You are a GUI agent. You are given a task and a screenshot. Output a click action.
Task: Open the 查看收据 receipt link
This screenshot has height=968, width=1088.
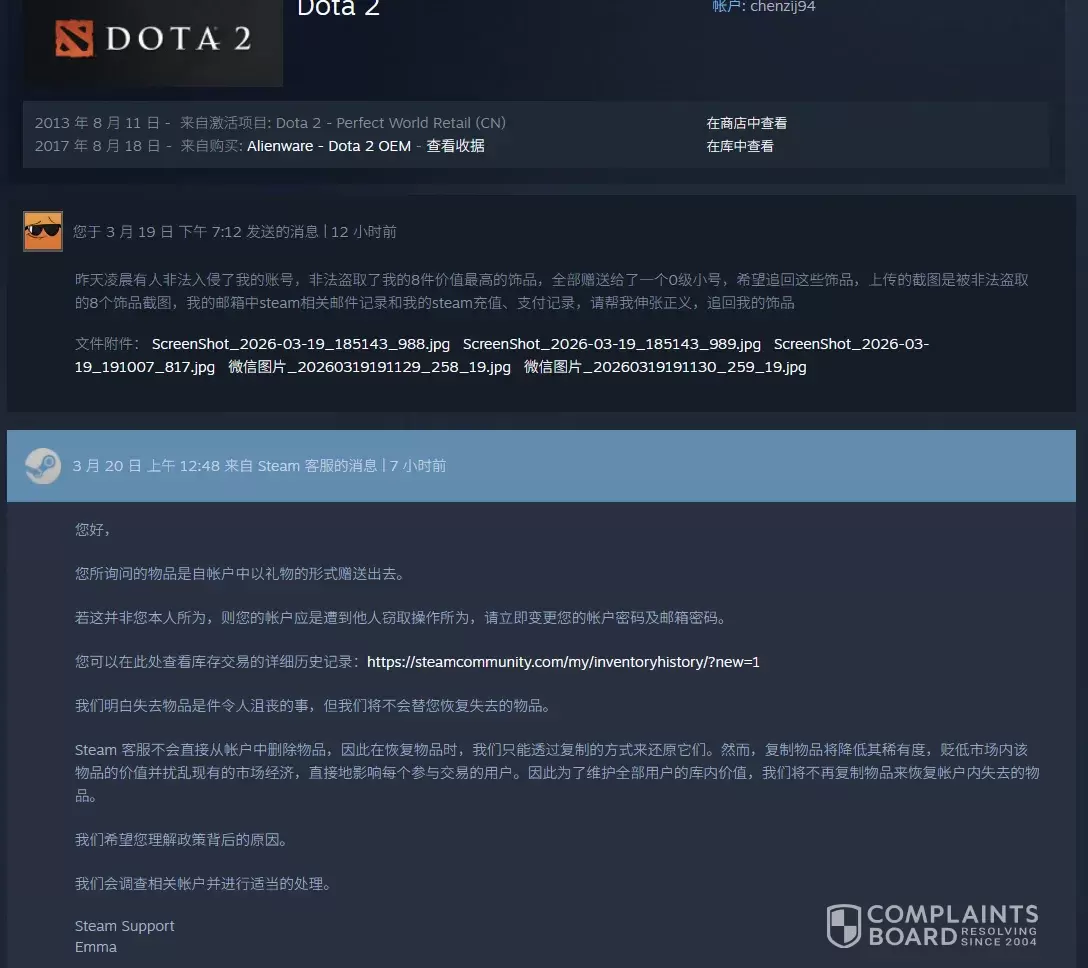455,146
